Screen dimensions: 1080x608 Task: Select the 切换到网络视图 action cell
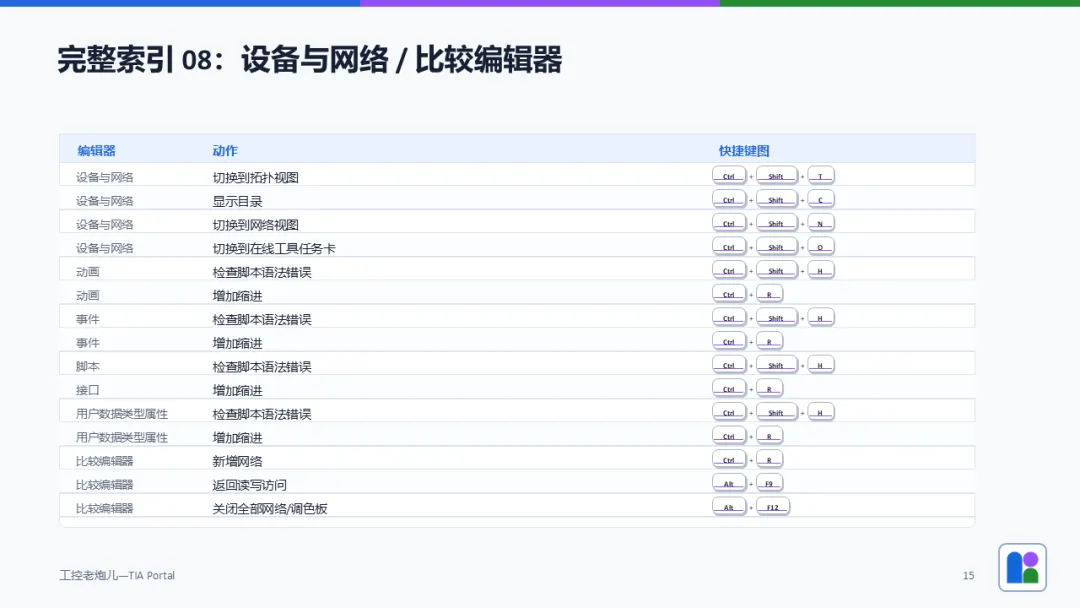click(x=256, y=224)
